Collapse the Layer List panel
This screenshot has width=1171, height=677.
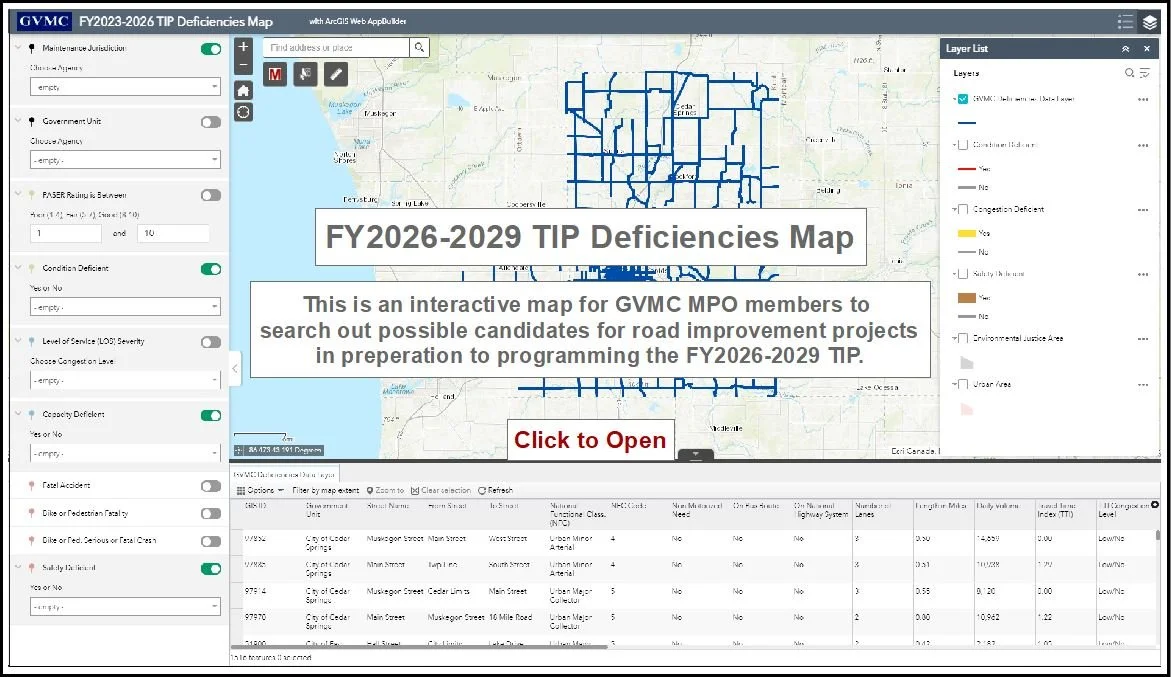pyautogui.click(x=1125, y=49)
